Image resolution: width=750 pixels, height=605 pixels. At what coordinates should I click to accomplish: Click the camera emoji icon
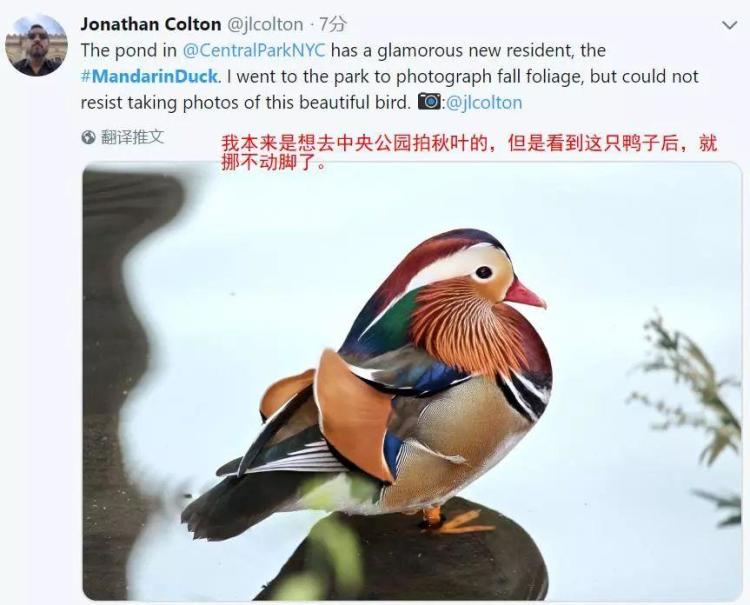pos(430,101)
